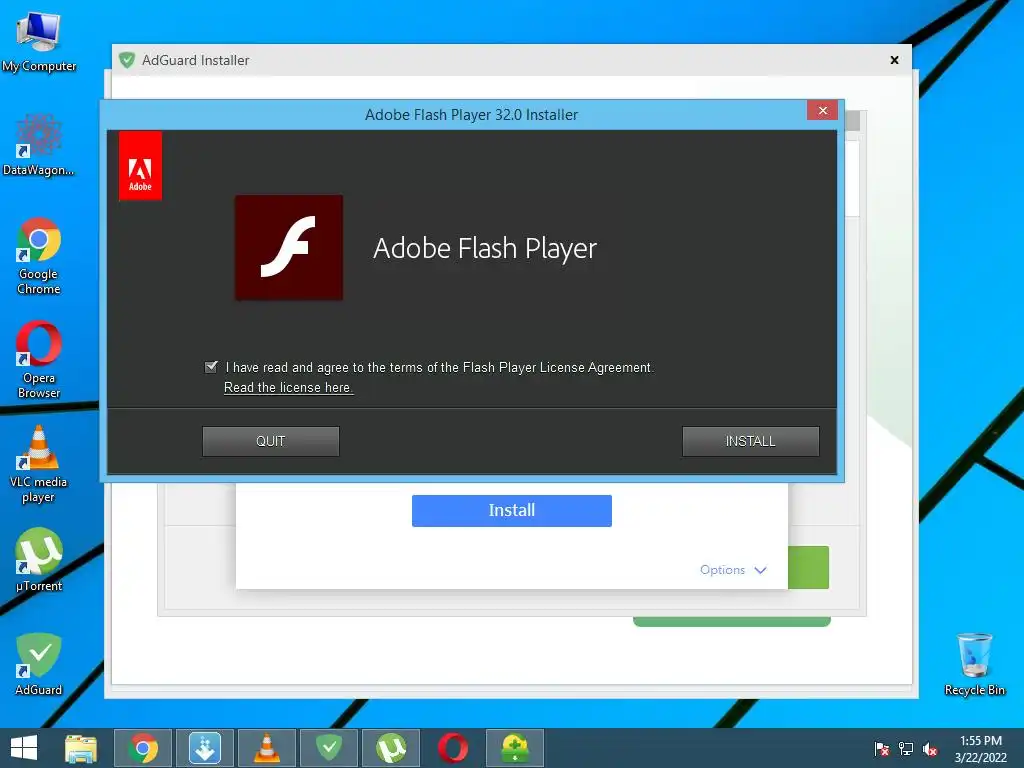Open My Computer desktop icon
The image size is (1024, 768).
click(38, 40)
